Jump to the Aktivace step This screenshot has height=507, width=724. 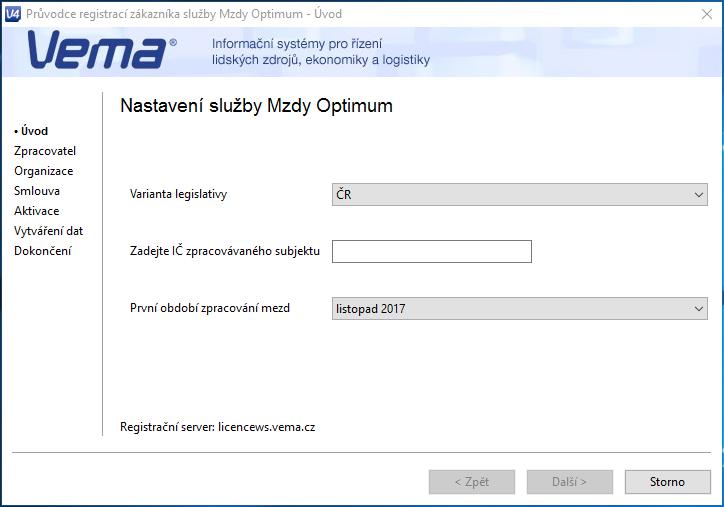coord(36,211)
